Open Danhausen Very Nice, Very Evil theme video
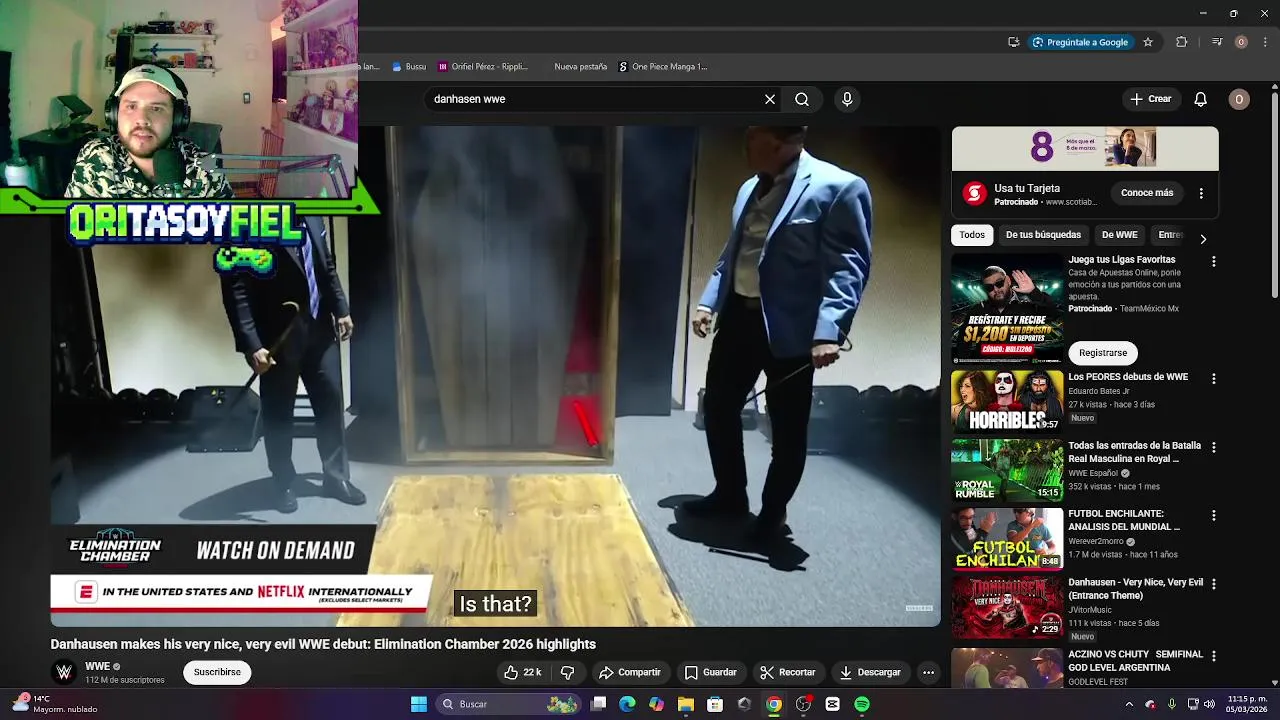This screenshot has height=720, width=1280. pos(1007,606)
